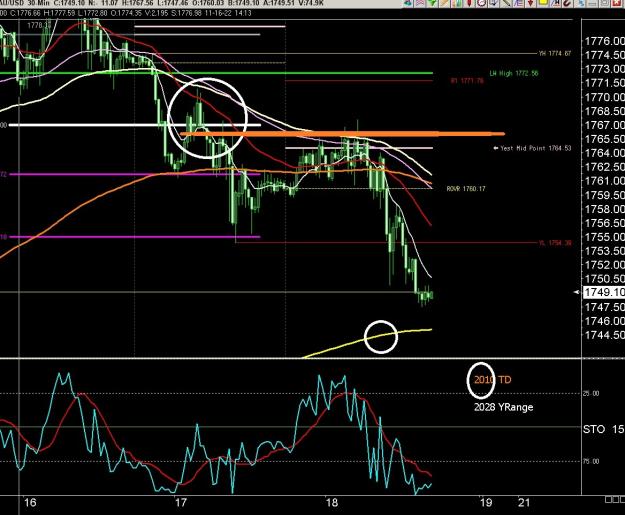Click the date label 21 on the time axis
Screen dimensions: 625x515
pos(524,502)
